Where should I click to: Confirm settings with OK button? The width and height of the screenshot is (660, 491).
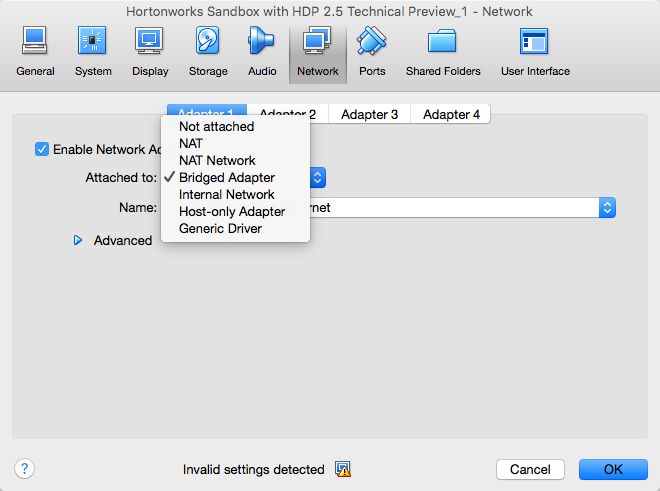point(613,469)
